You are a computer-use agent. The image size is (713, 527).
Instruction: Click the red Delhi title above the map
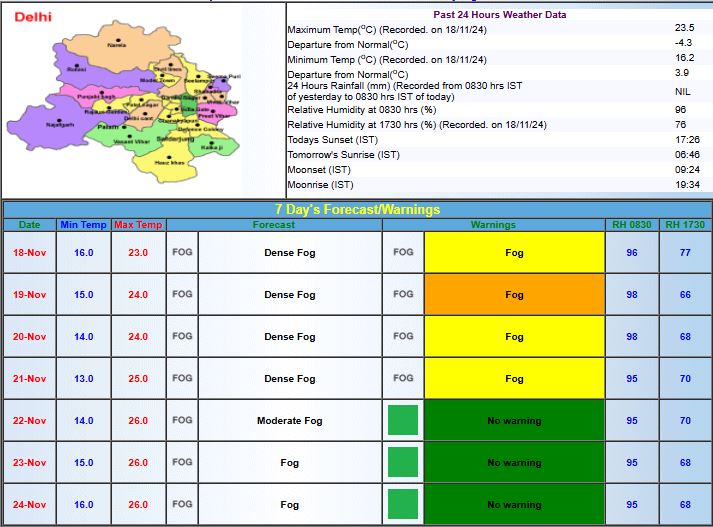(33, 17)
